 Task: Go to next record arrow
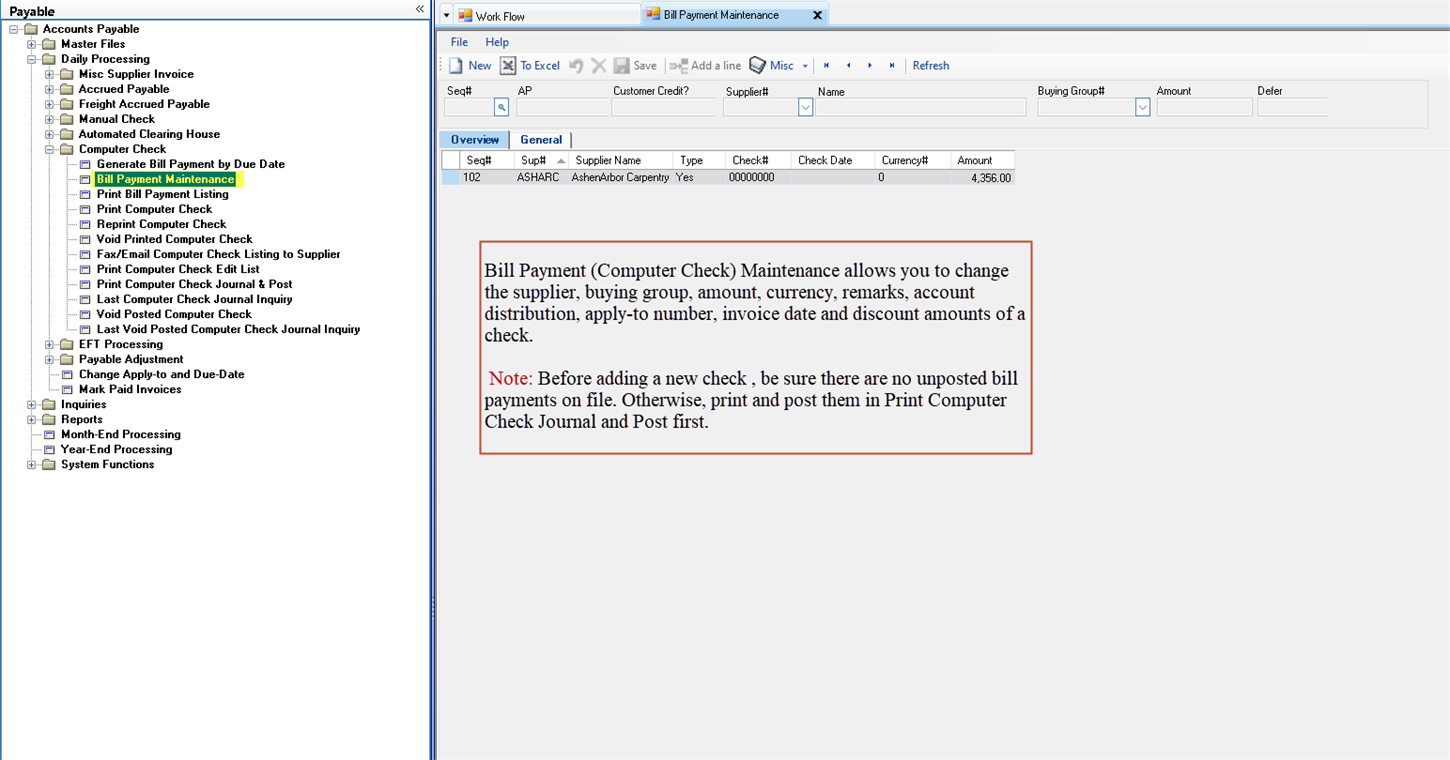tap(870, 66)
